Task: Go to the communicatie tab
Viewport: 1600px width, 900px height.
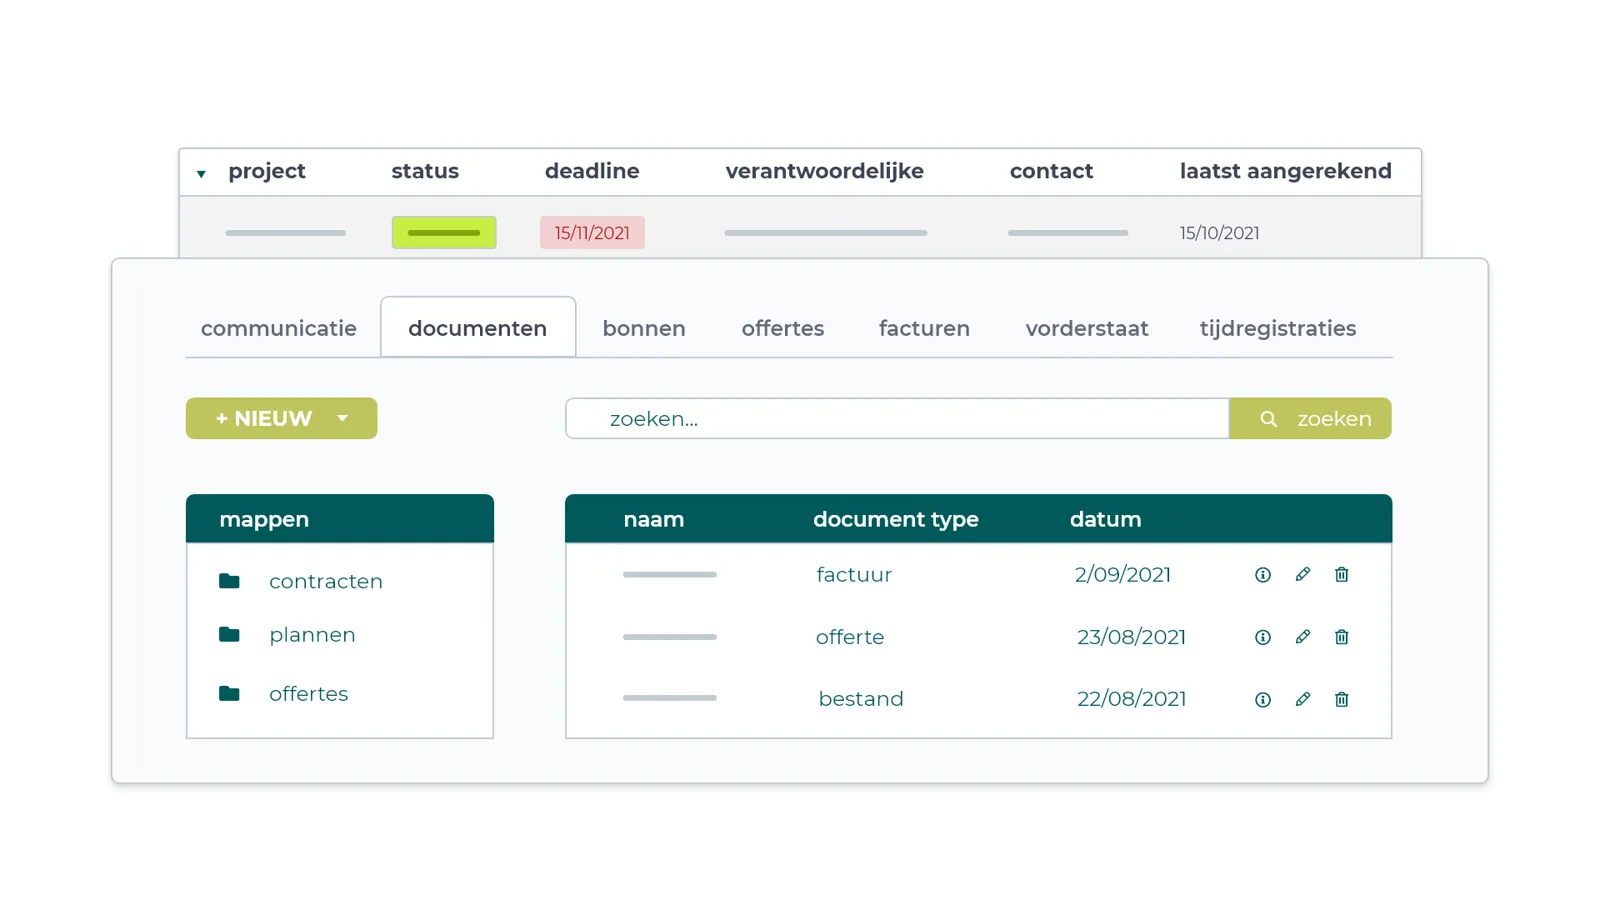Action: point(279,328)
